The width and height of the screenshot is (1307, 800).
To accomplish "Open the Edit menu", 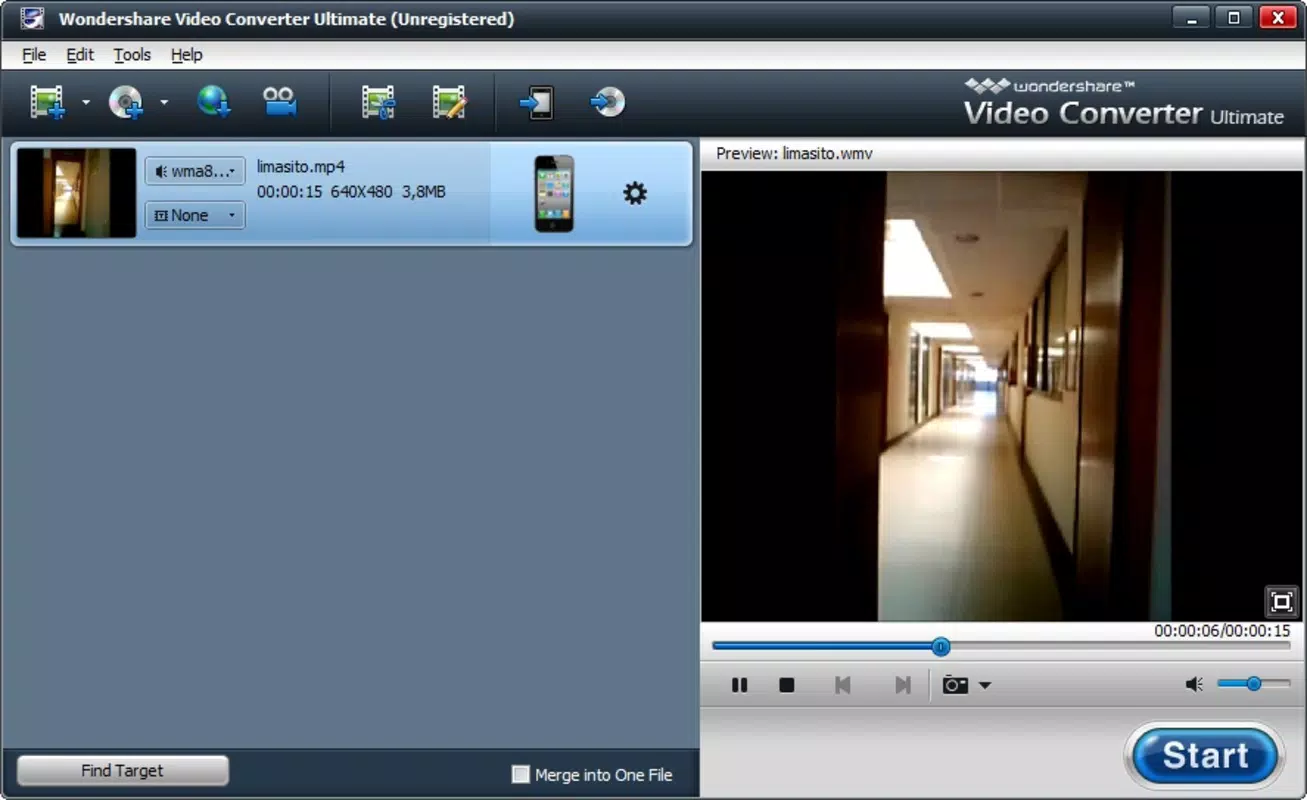I will click(x=80, y=55).
